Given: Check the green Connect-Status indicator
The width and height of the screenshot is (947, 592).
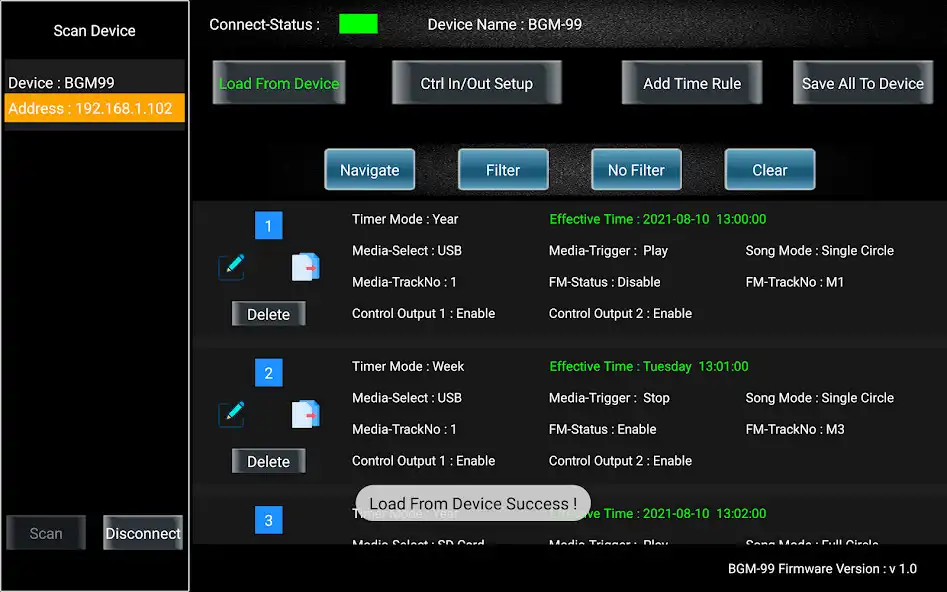Looking at the screenshot, I should 359,23.
